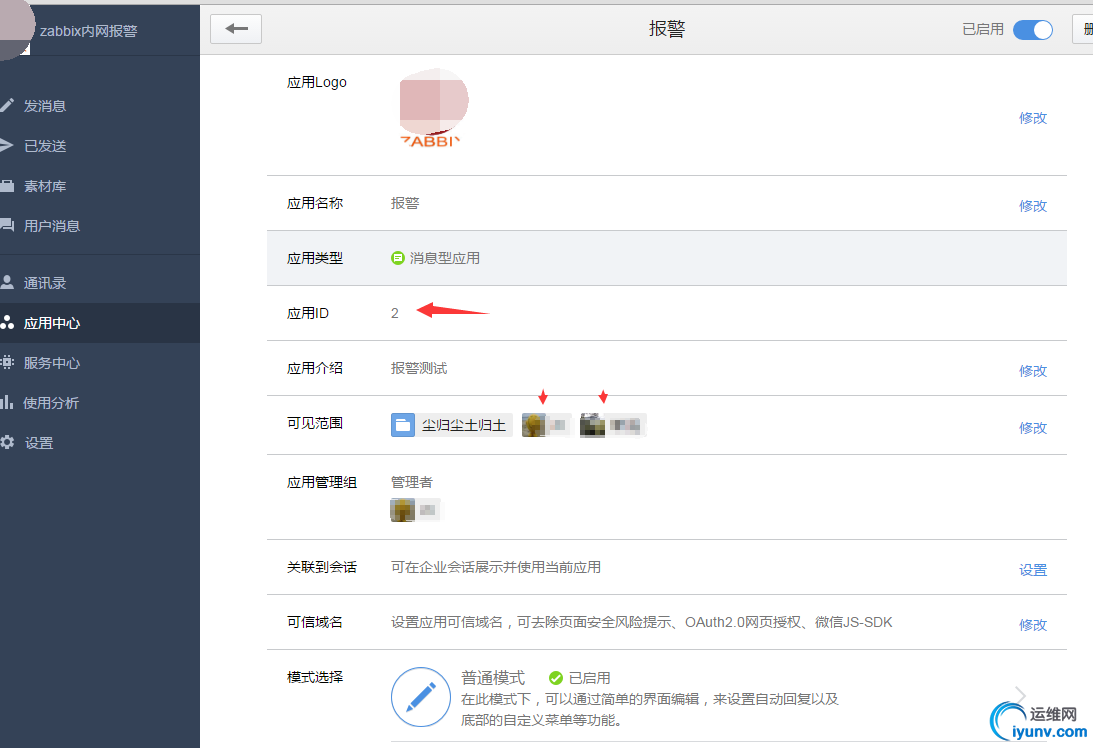Click the pencil icon beside 发消息
Screen dimensions: 1093x748
tap(7, 105)
